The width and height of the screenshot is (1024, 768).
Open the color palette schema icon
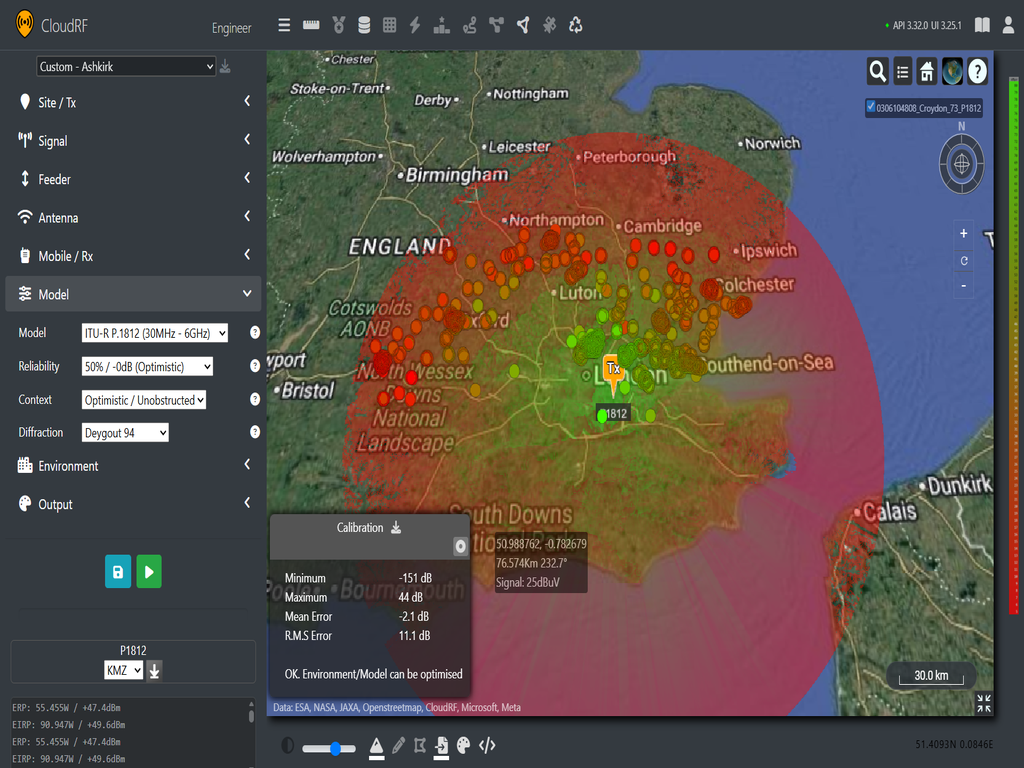462,746
